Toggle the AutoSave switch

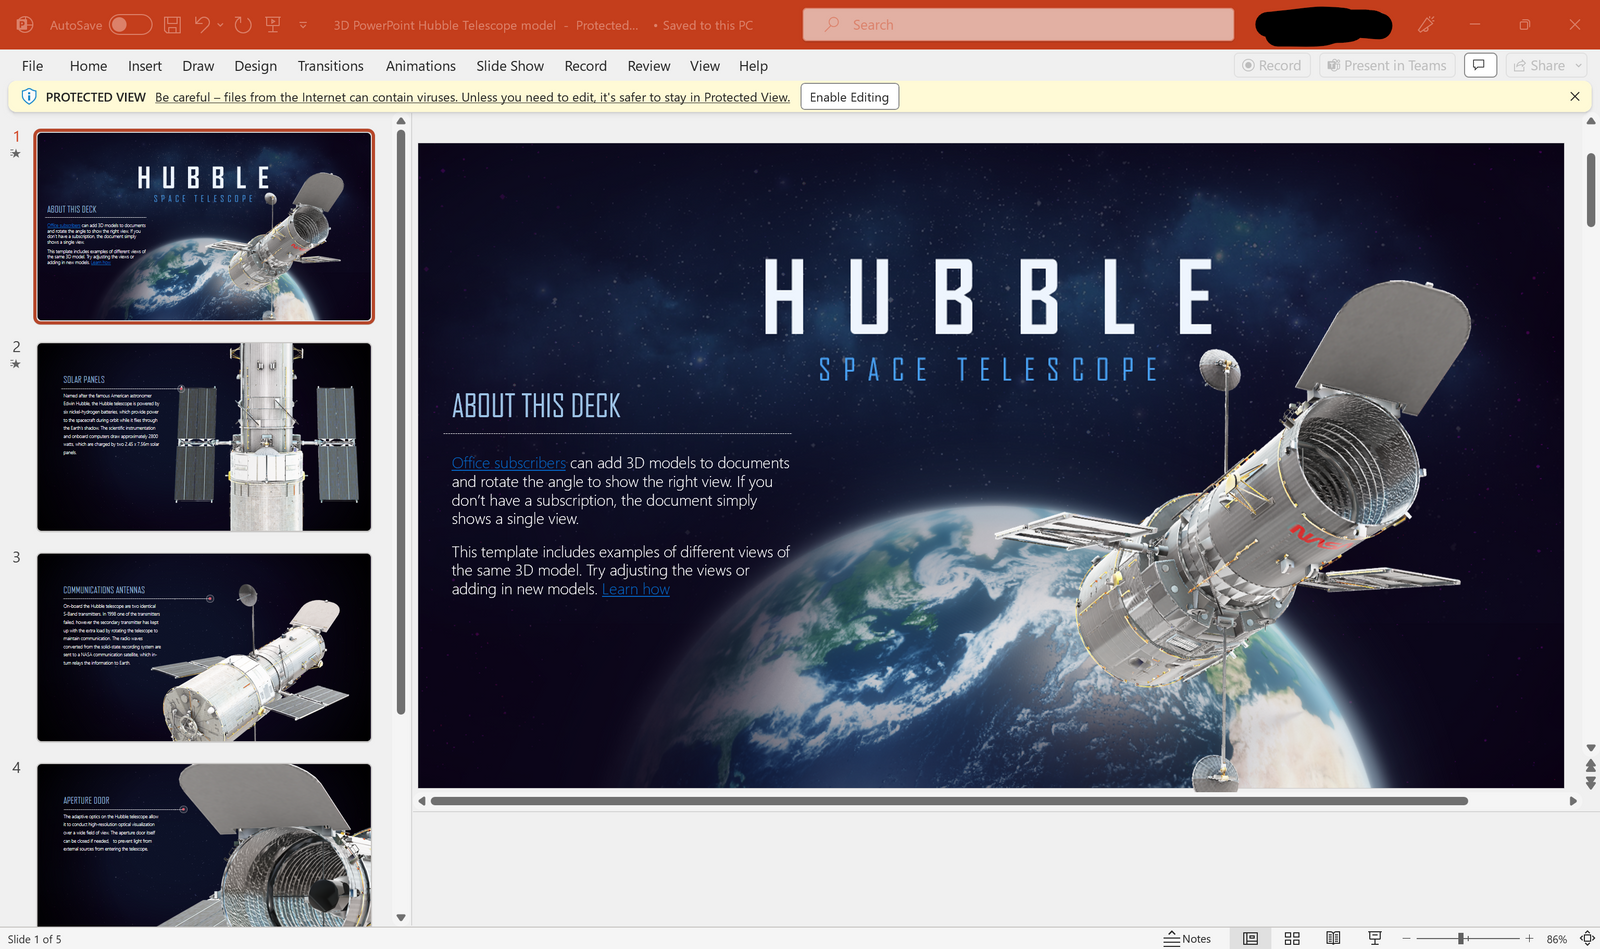tap(130, 25)
